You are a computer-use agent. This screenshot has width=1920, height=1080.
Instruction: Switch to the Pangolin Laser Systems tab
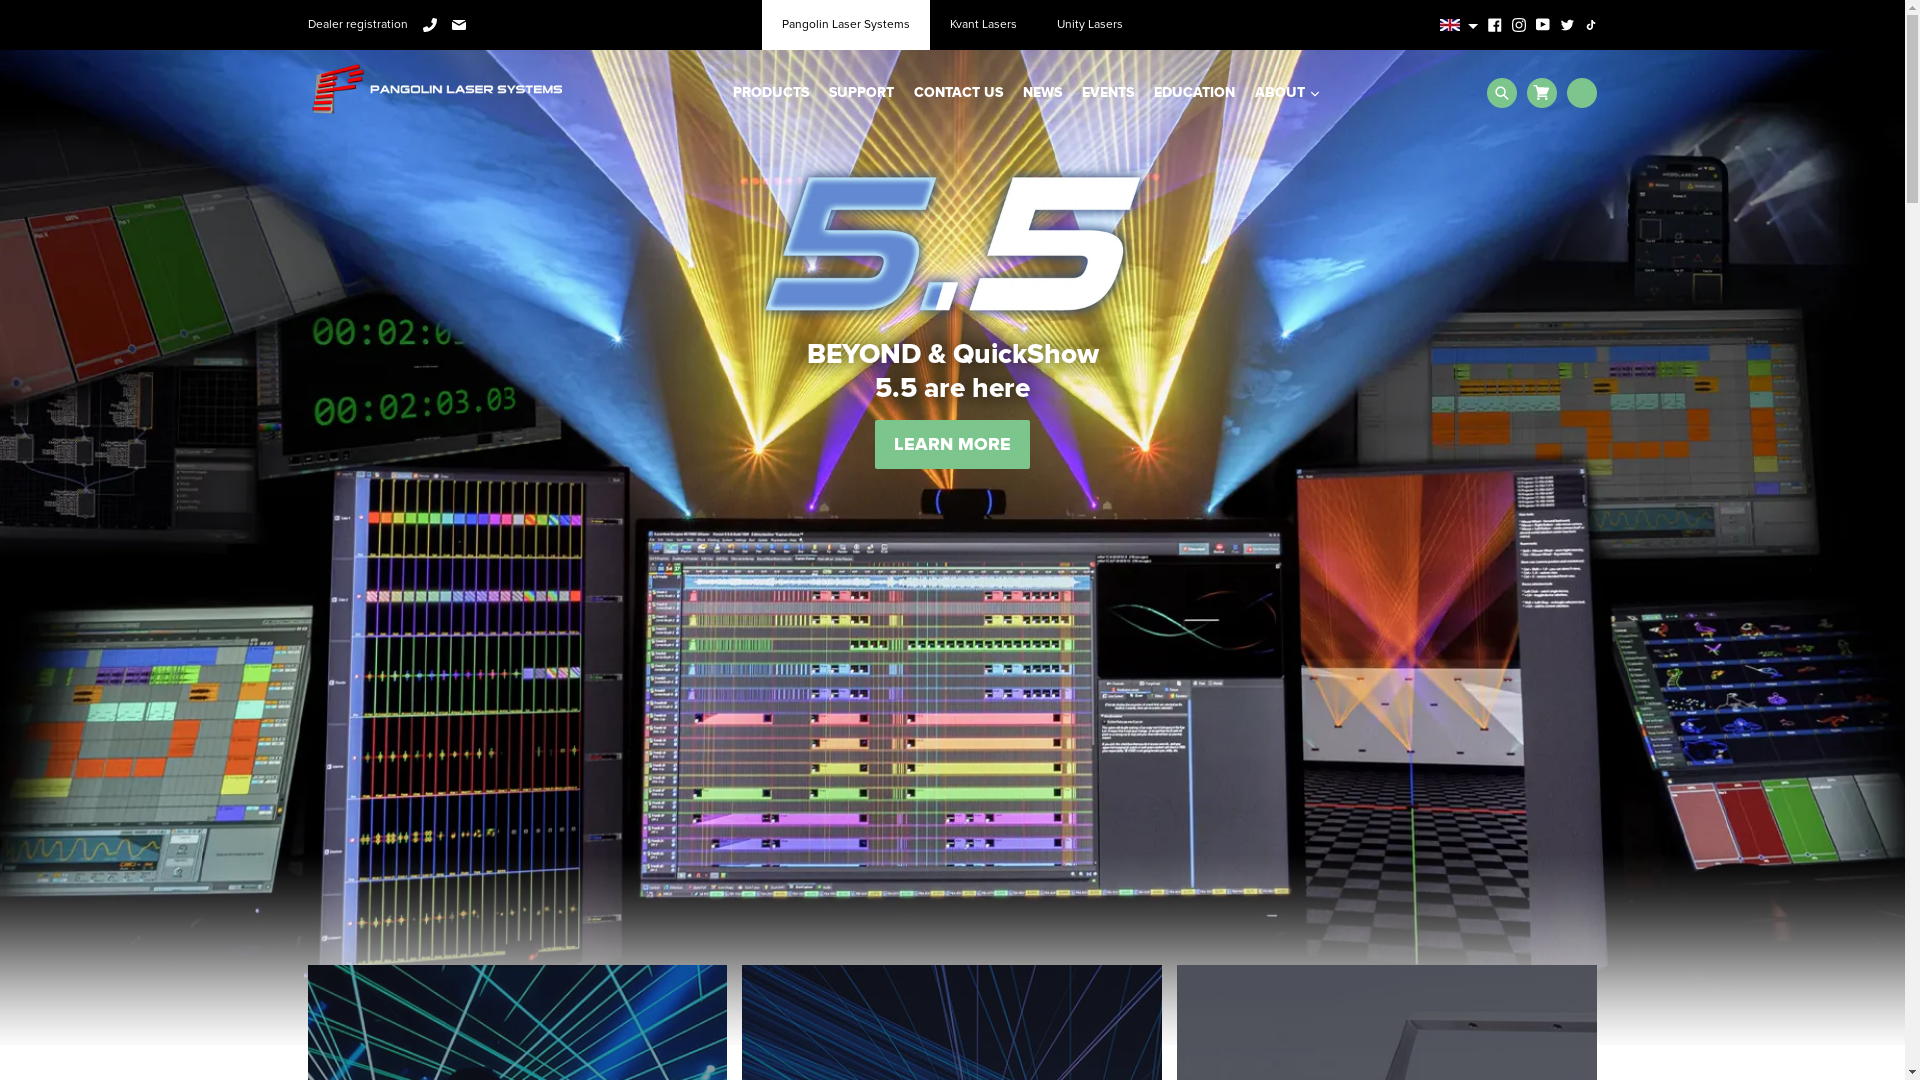coord(845,25)
